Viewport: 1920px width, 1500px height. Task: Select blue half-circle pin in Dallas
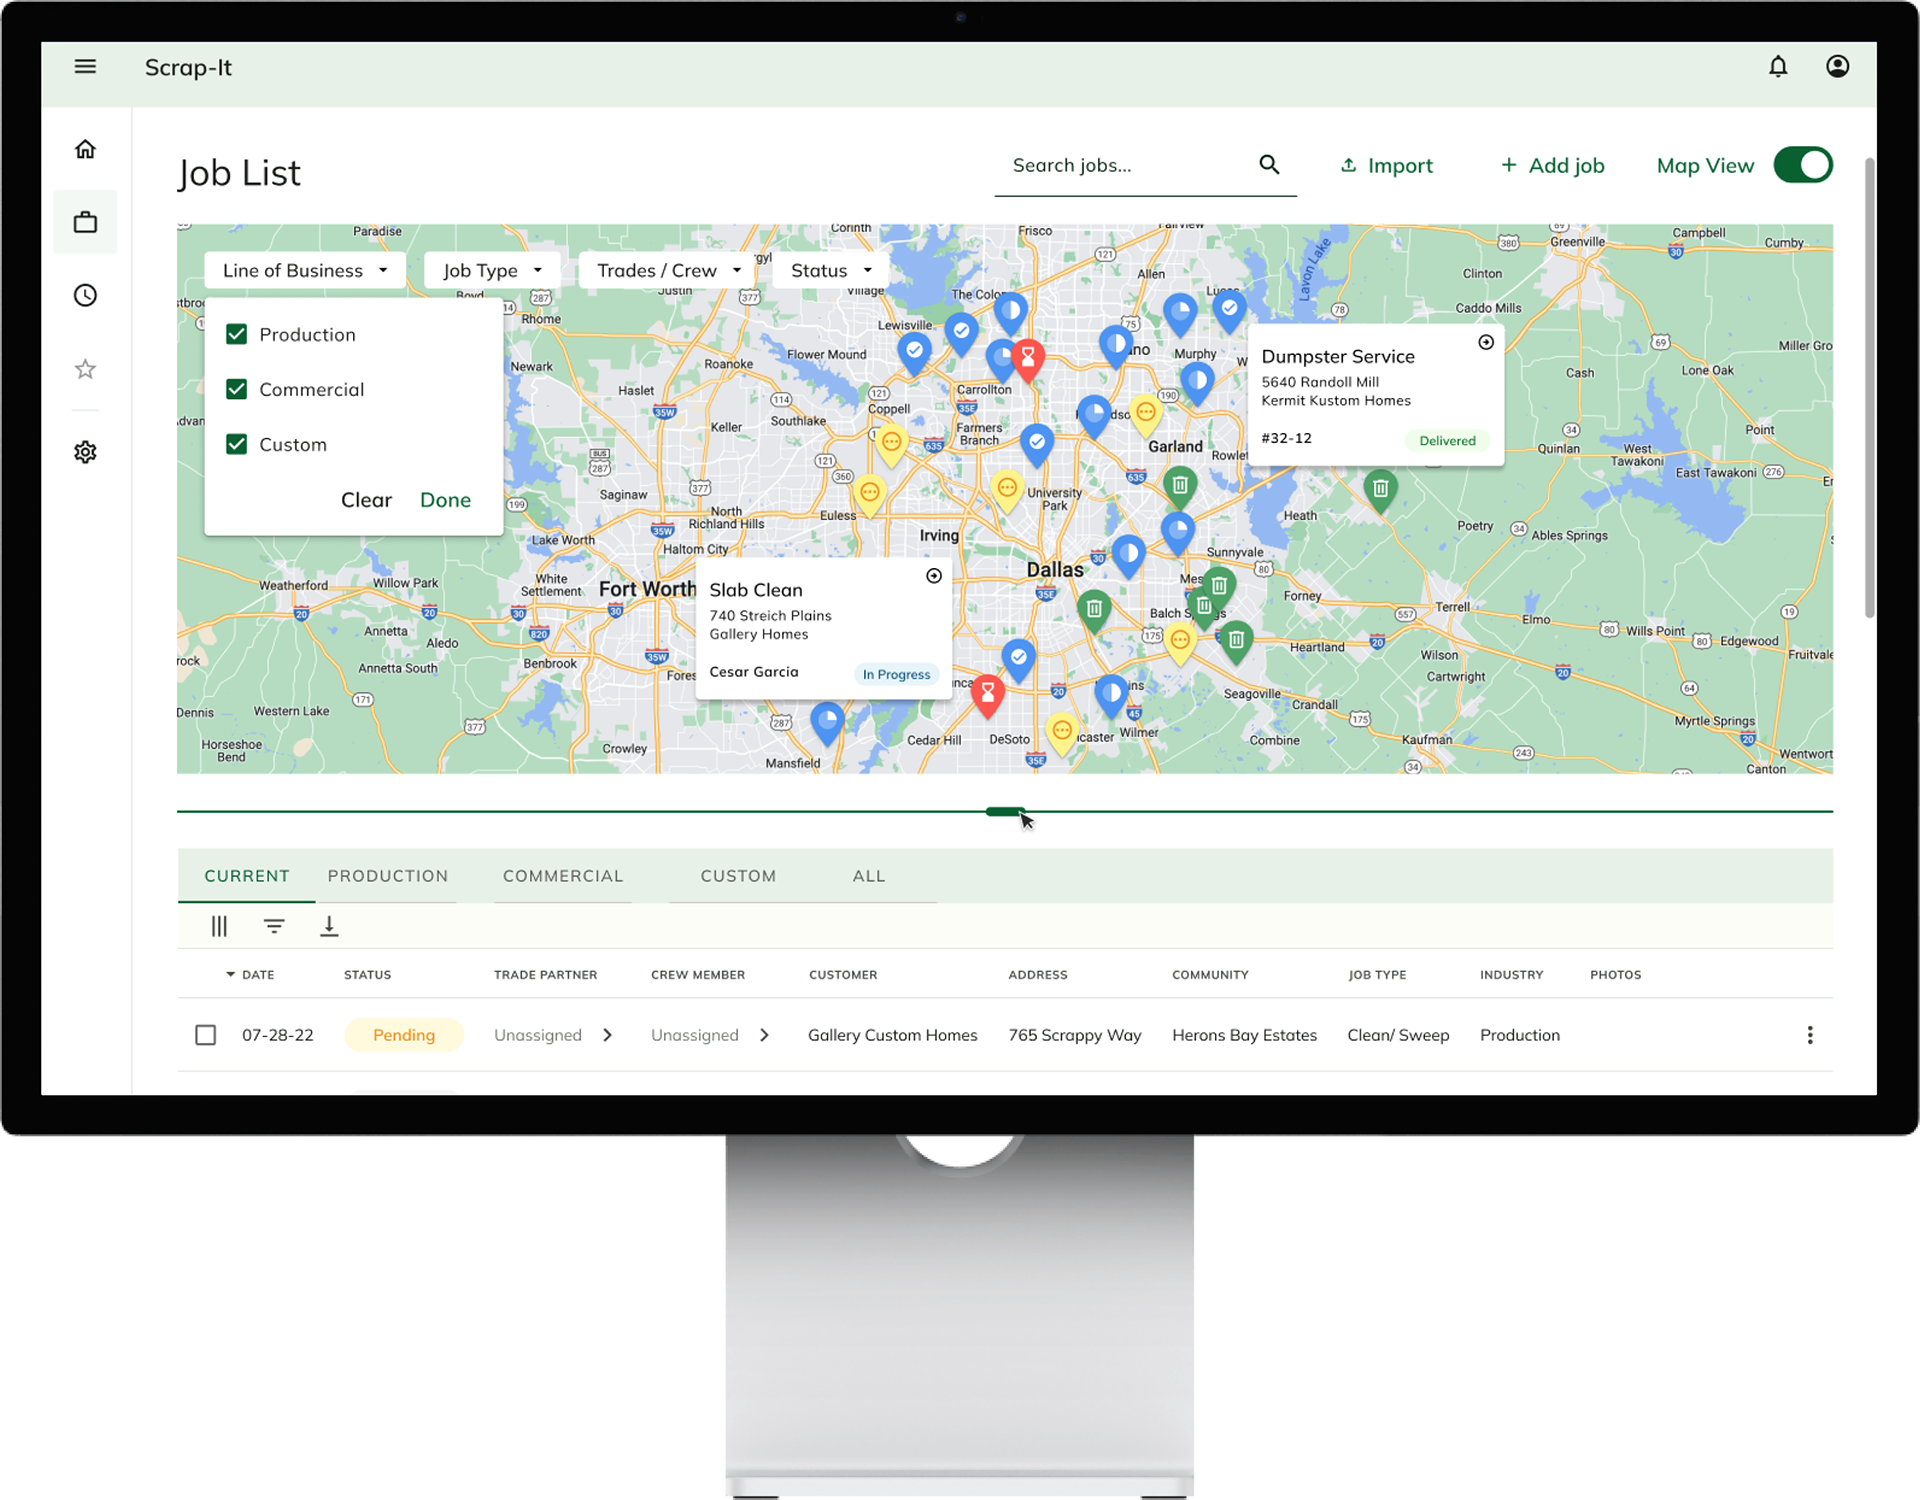[x=1128, y=554]
